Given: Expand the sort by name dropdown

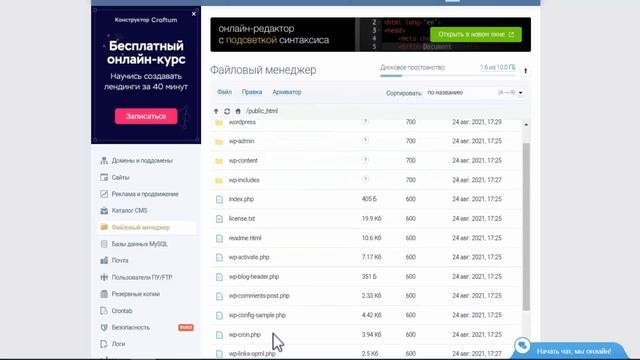Looking at the screenshot, I should 475,93.
